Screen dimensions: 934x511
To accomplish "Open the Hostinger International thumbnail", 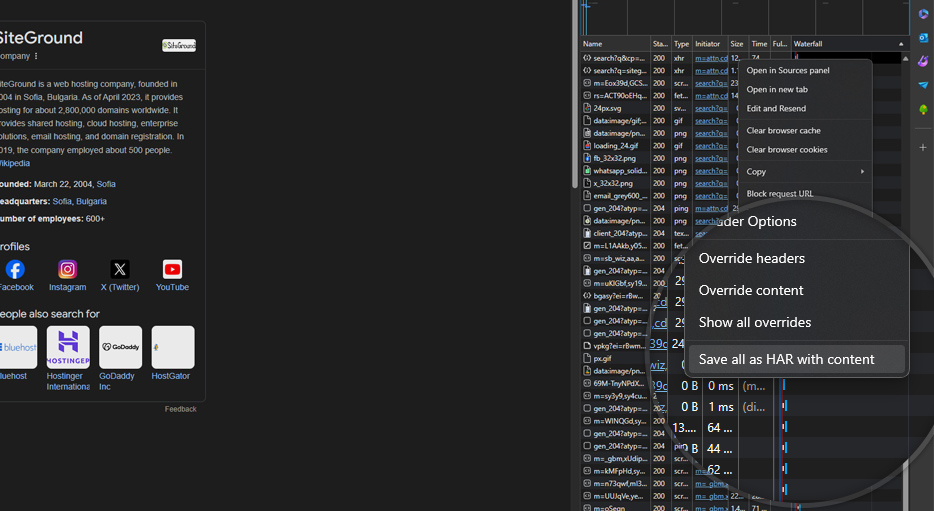I will click(x=68, y=347).
